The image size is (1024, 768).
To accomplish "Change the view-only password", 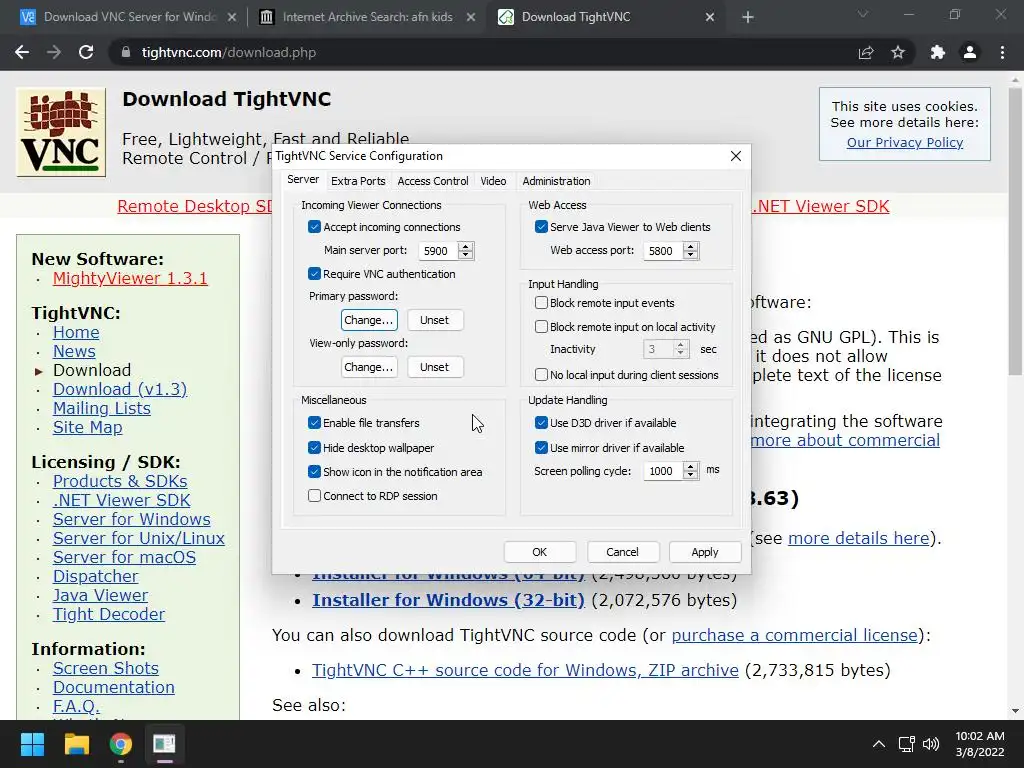I will click(369, 367).
